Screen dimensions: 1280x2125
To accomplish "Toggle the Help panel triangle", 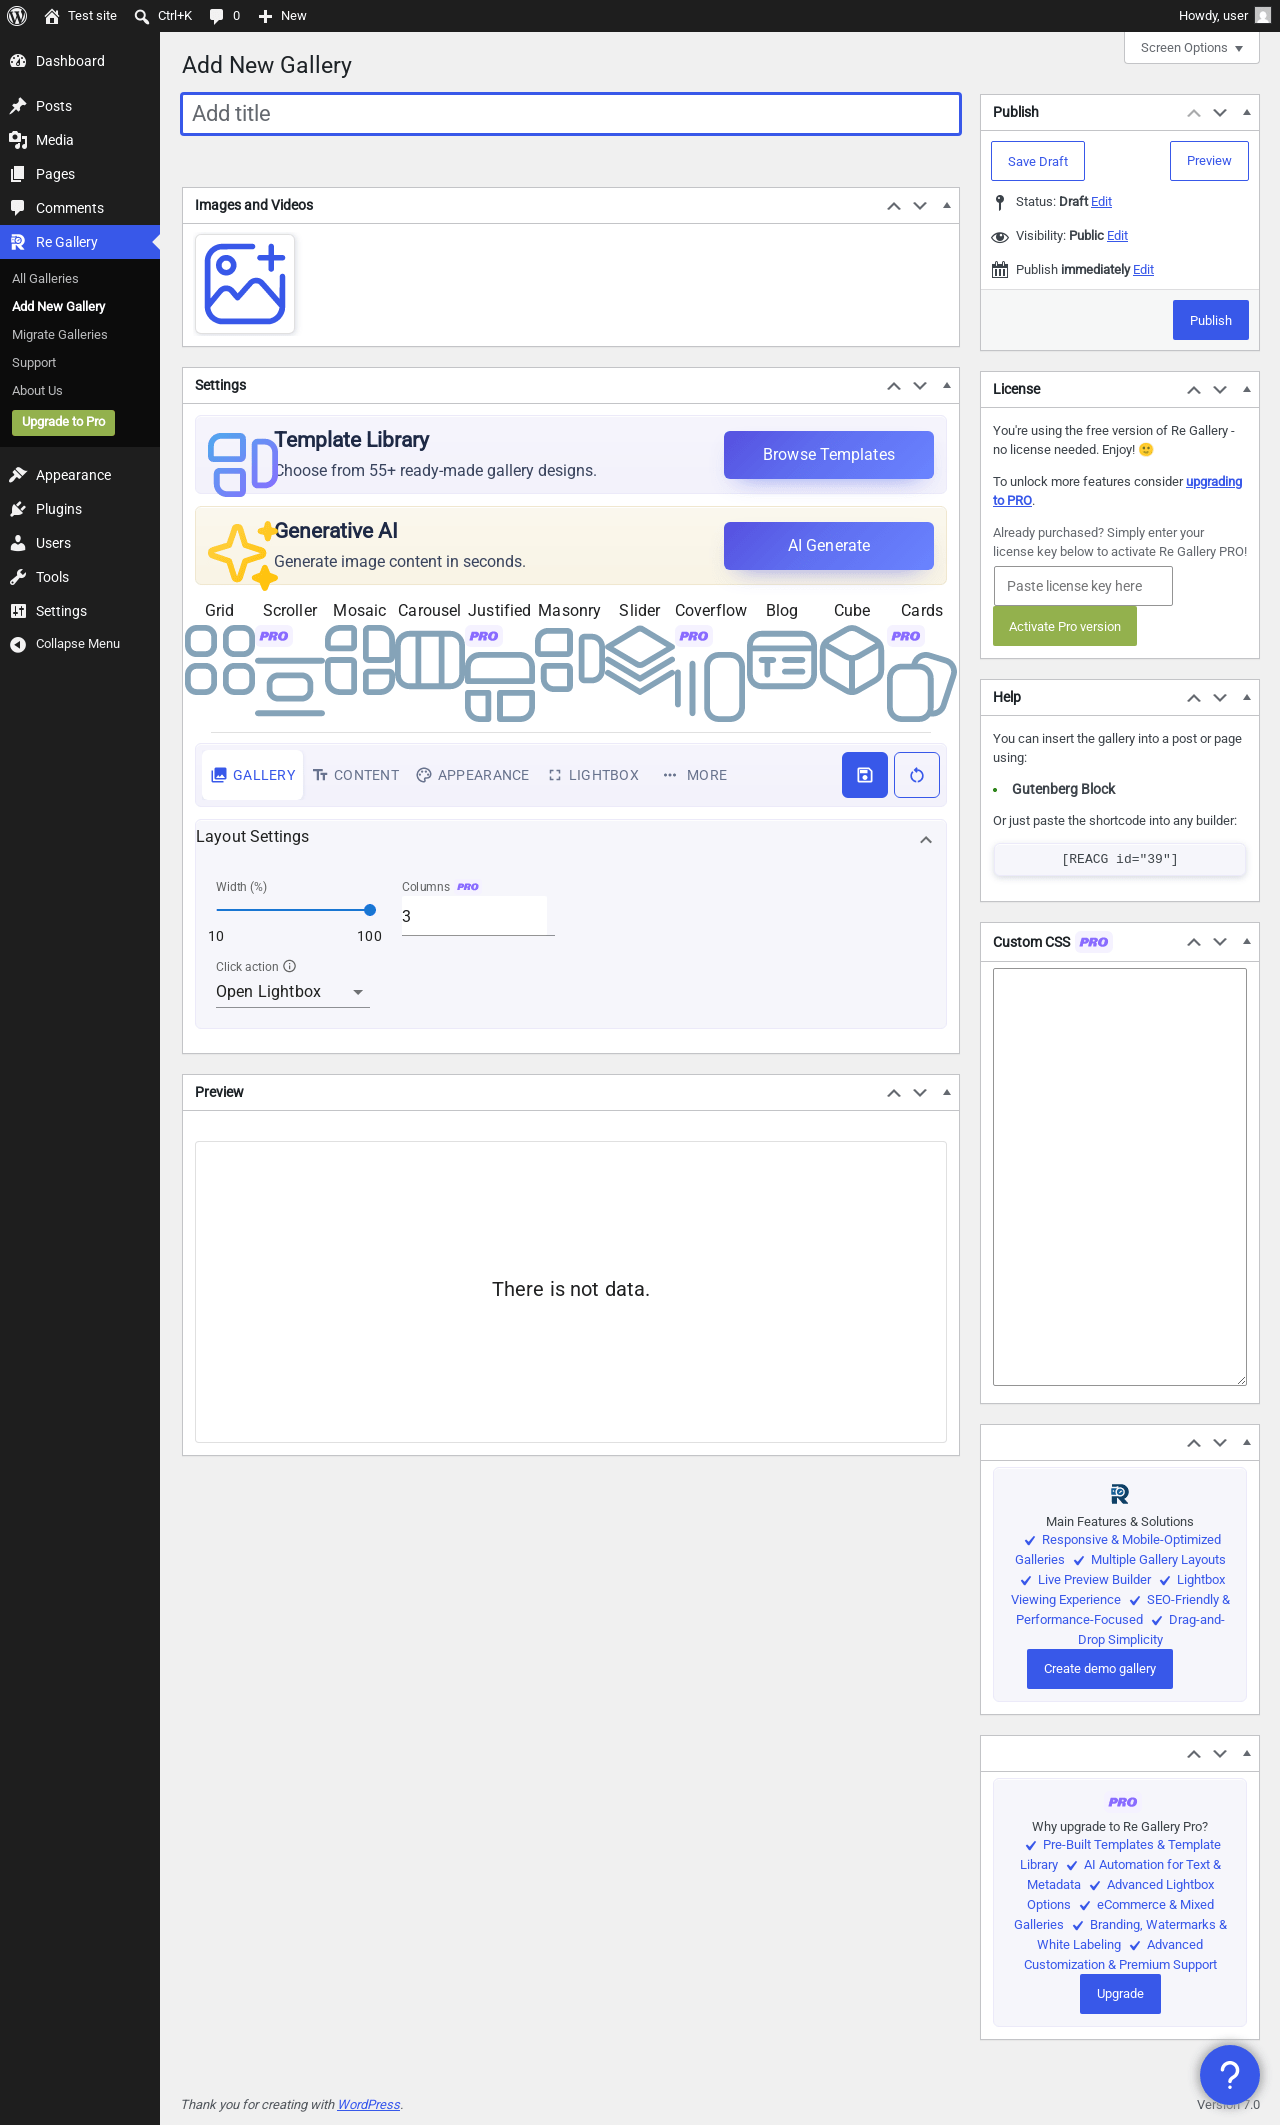I will click(1247, 697).
